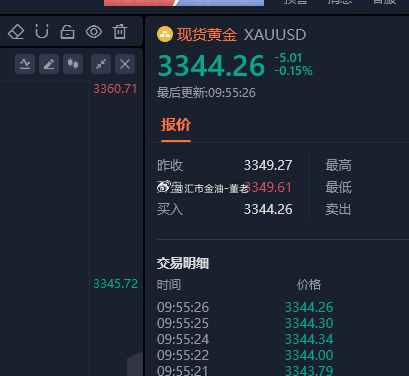
Task: Collapse the chart using shrink arrows icon
Action: pyautogui.click(x=101, y=64)
